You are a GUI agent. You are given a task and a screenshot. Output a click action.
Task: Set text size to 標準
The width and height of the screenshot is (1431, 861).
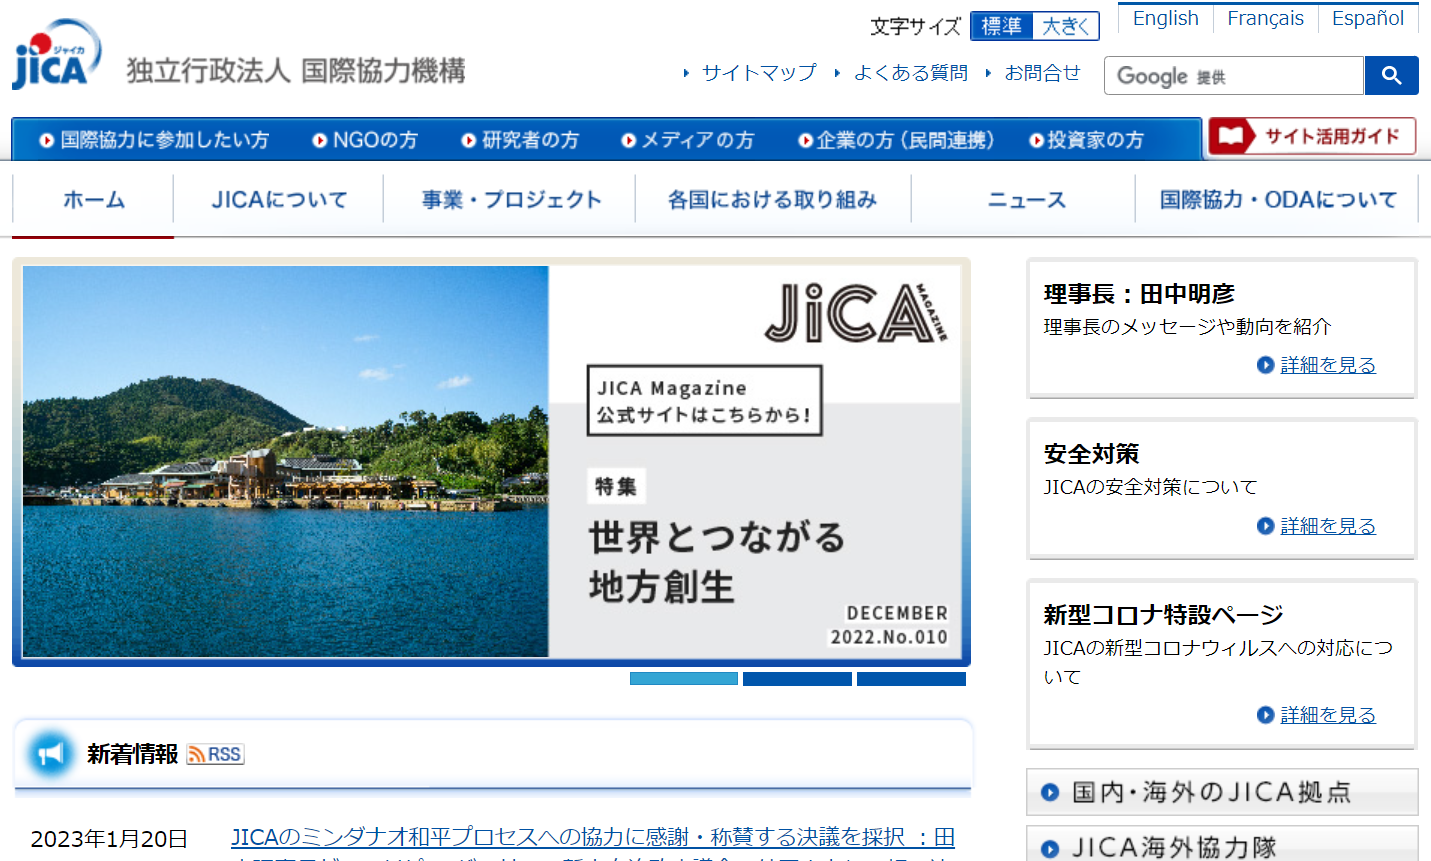[x=1001, y=26]
